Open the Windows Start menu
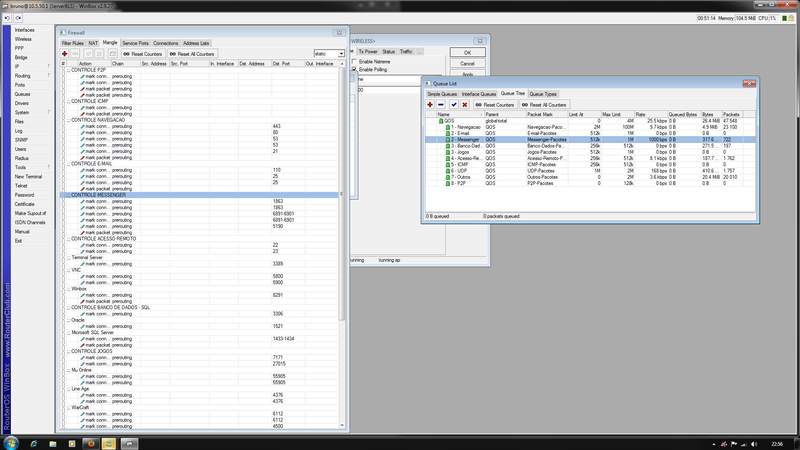Viewport: 800px width, 450px height. click(11, 443)
